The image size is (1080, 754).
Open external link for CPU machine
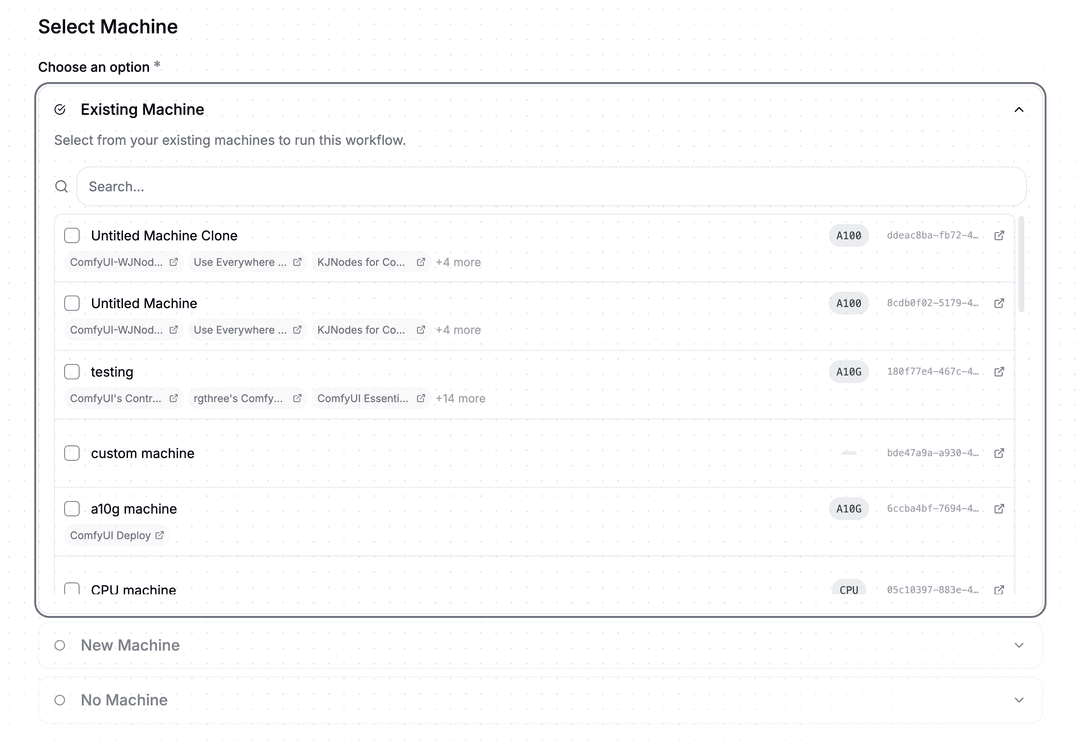click(x=999, y=589)
